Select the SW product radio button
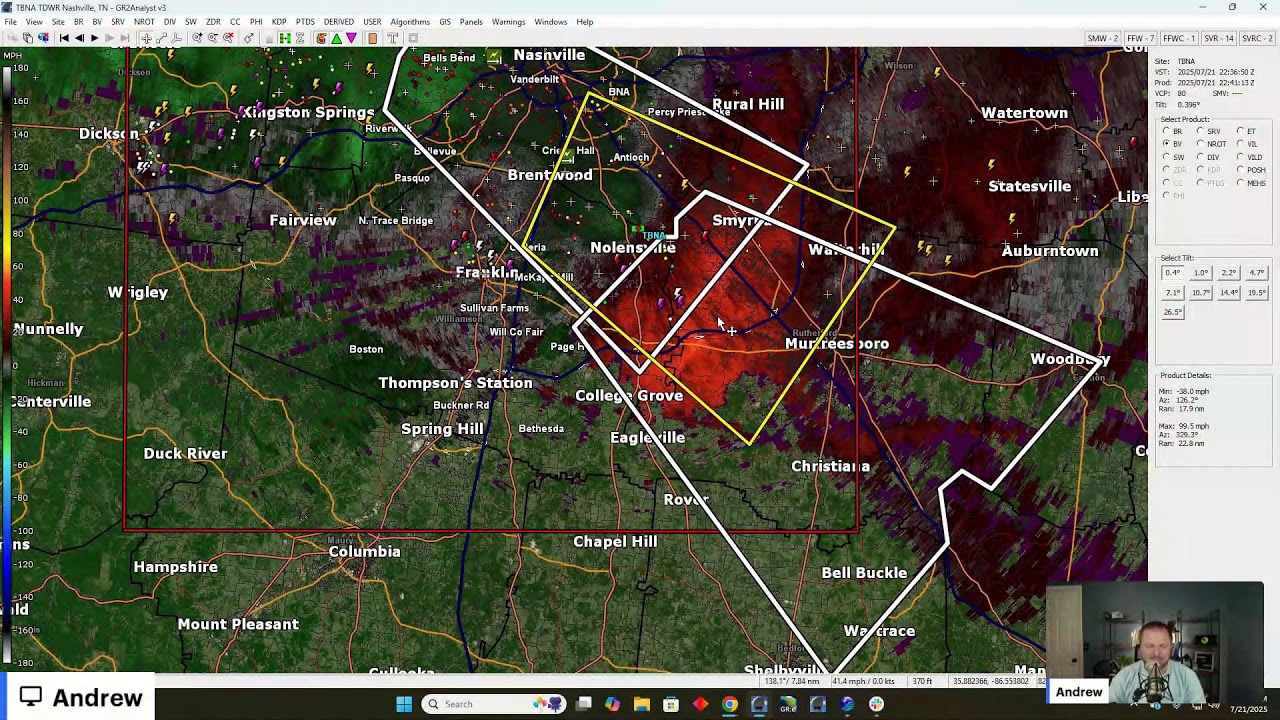This screenshot has height=720, width=1280. (x=1167, y=156)
